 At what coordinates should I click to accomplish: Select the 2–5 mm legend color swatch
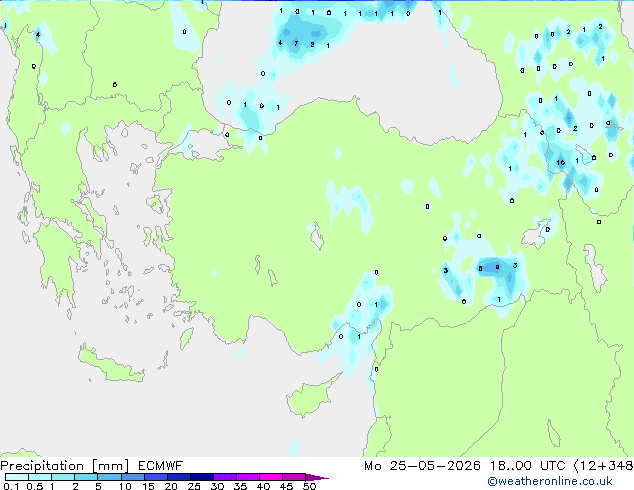coord(86,477)
